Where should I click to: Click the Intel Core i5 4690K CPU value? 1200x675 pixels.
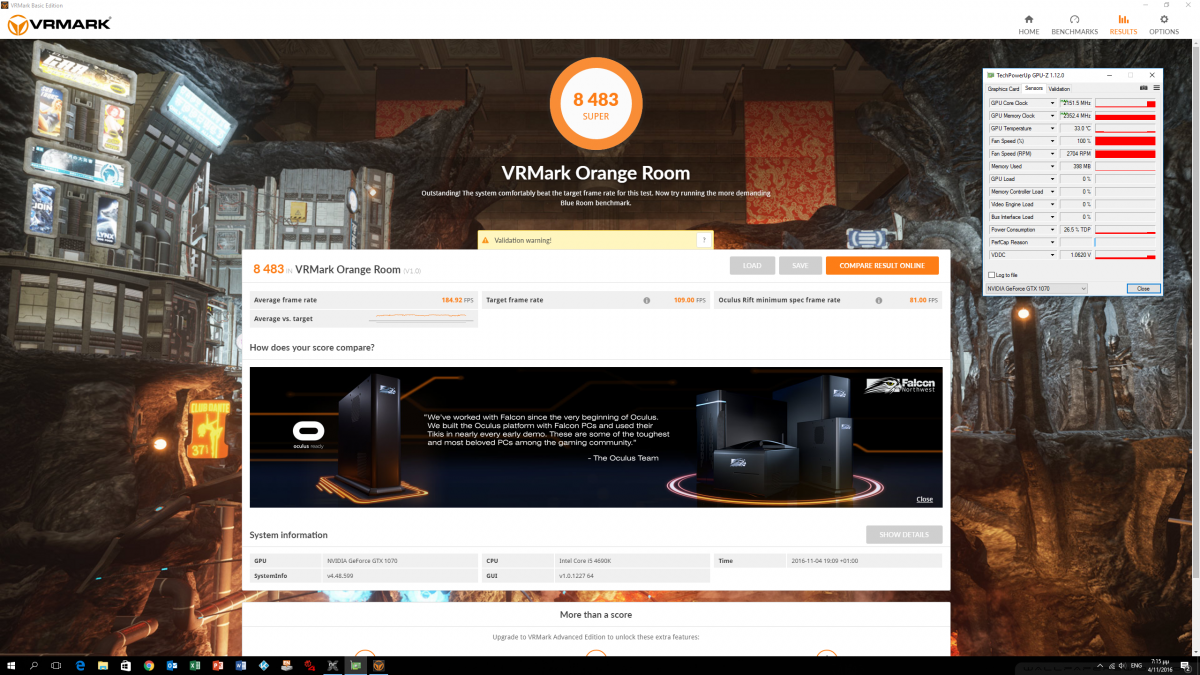(x=586, y=561)
